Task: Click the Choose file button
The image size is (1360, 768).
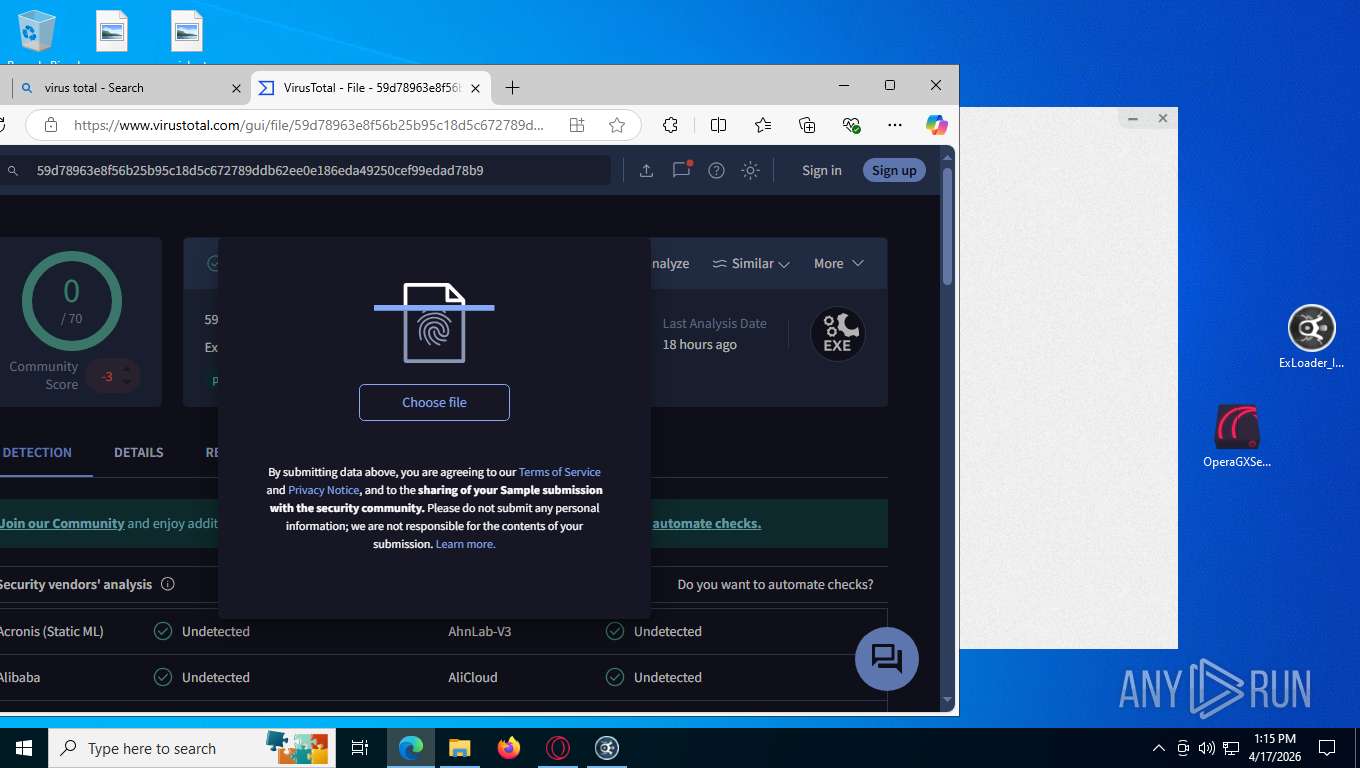Action: tap(434, 402)
